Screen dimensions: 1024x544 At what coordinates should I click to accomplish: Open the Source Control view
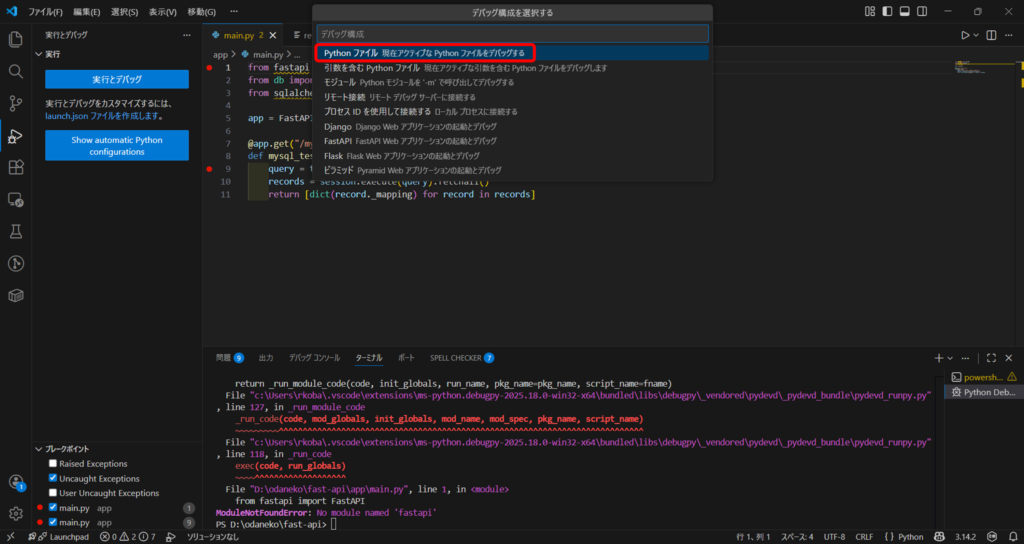[15, 104]
